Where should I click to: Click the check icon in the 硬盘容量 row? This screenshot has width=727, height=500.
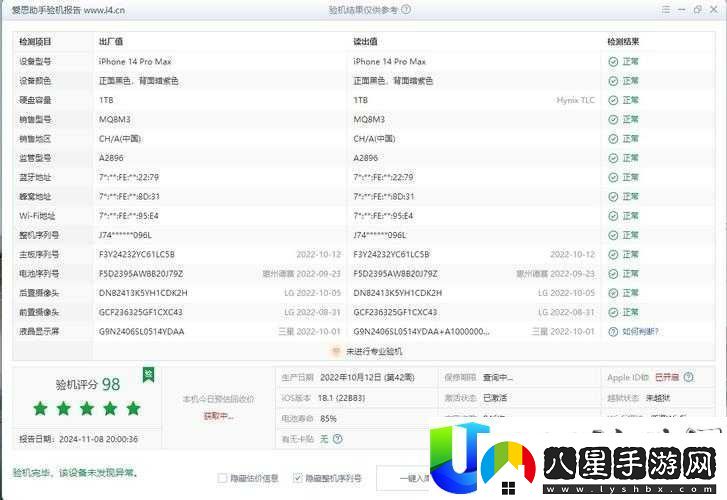(x=613, y=100)
